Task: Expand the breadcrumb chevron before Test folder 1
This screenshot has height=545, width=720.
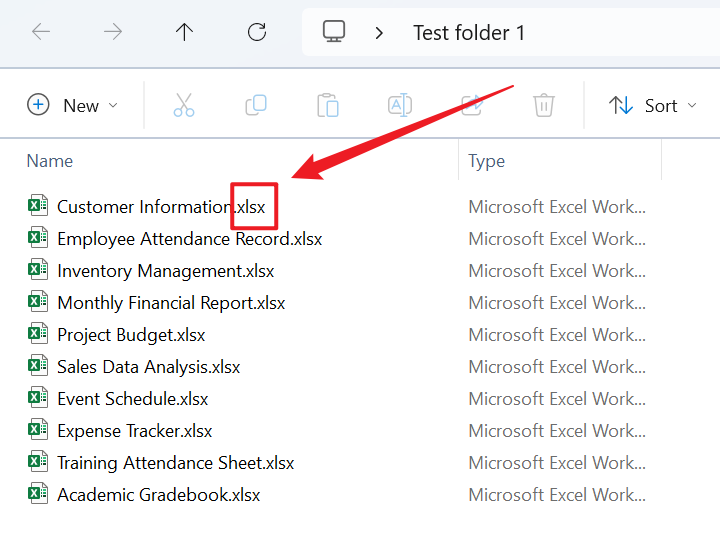Action: tap(379, 32)
